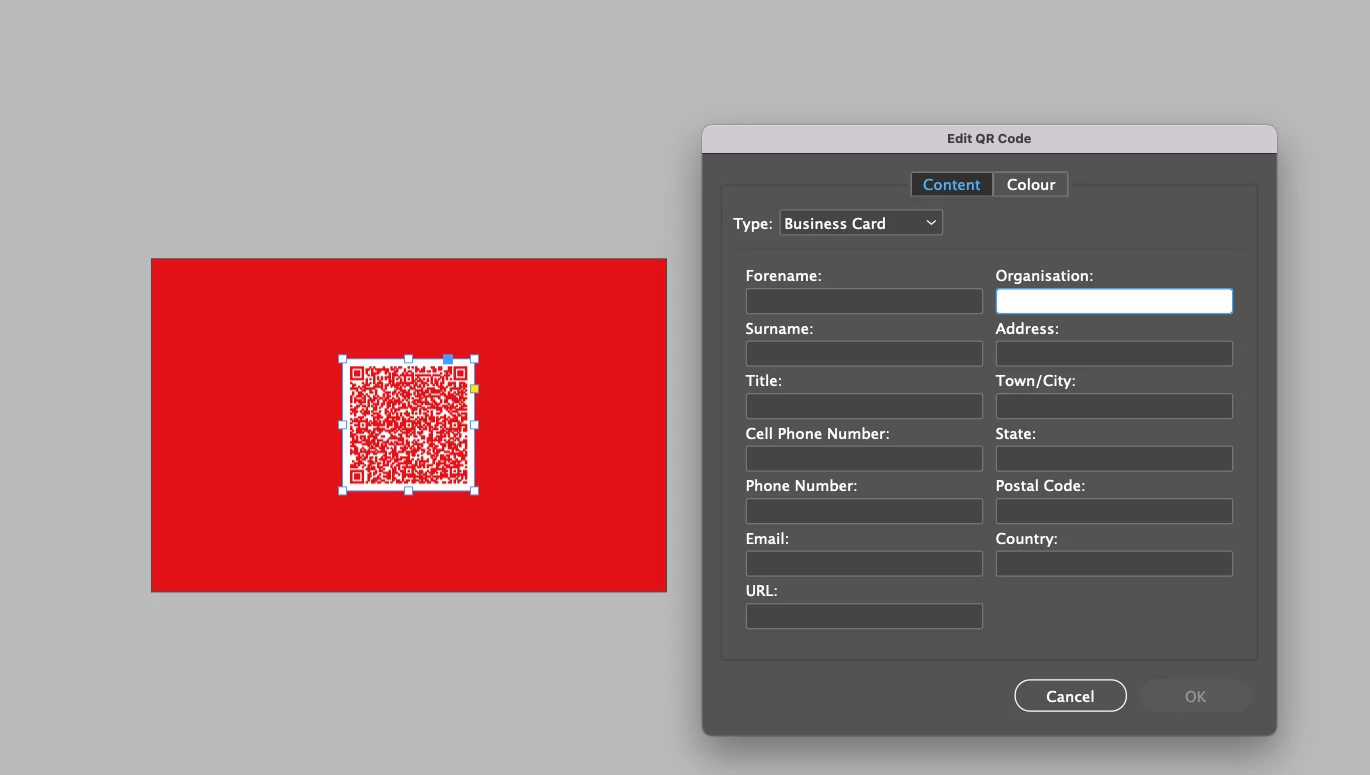Click the Edit QR Code title bar
1370x775 pixels.
(x=989, y=139)
